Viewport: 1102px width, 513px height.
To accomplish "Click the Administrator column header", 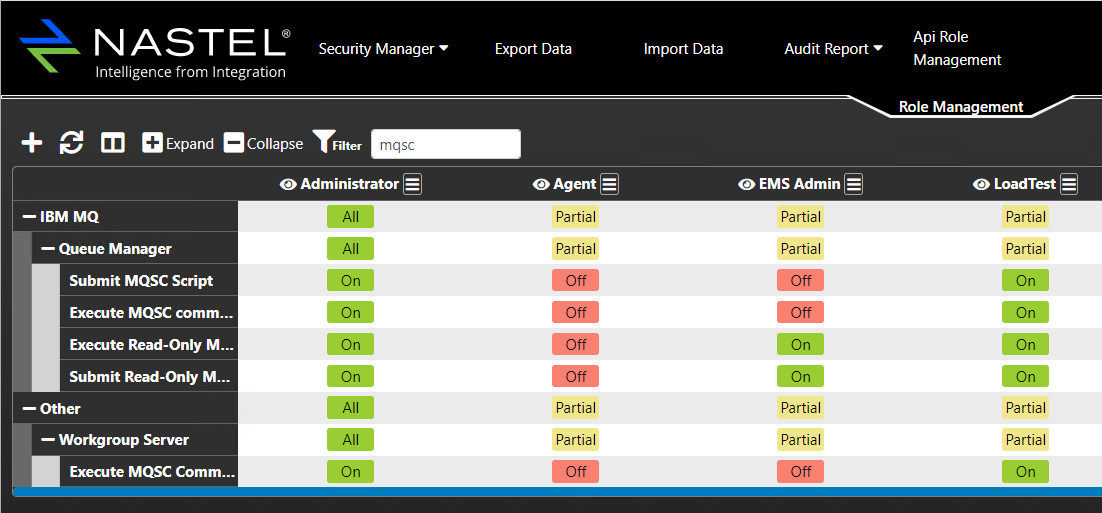I will (x=349, y=185).
